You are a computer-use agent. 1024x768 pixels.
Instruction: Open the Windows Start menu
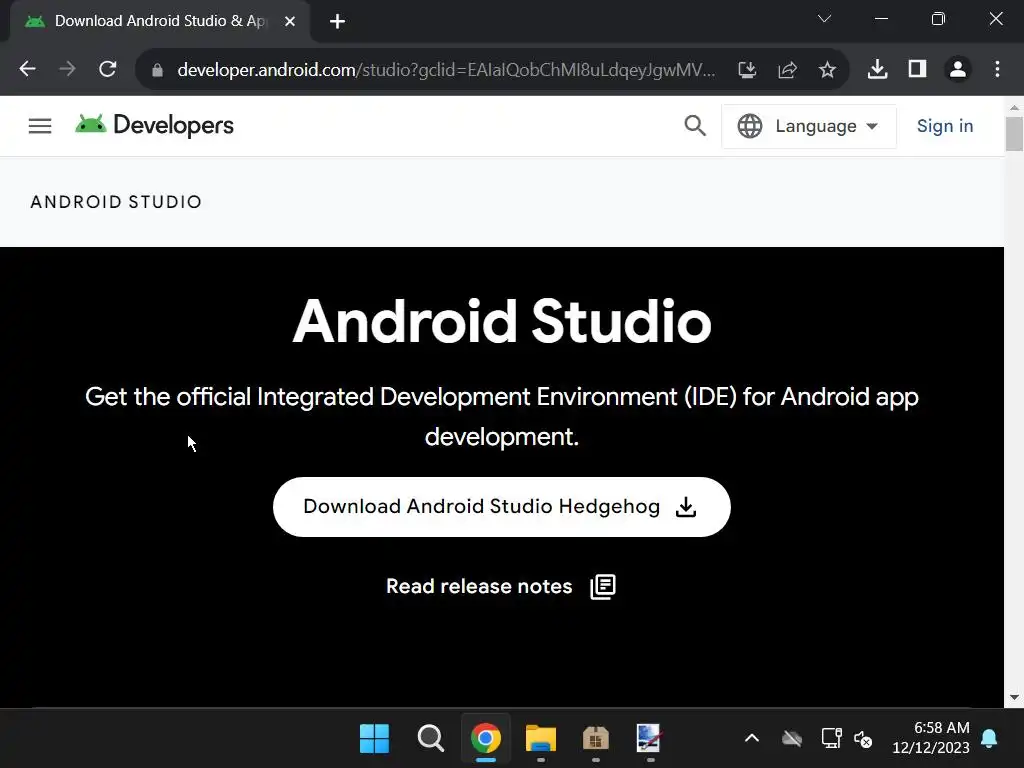pos(374,739)
